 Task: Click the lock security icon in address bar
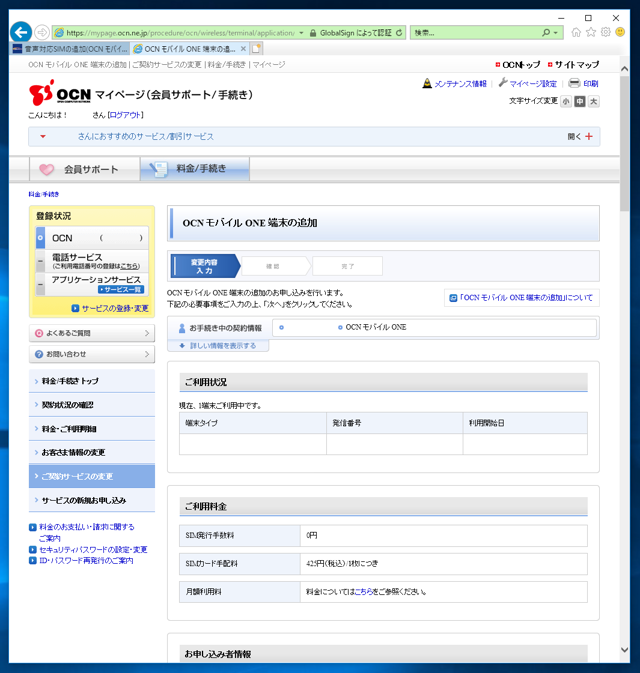[x=313, y=33]
